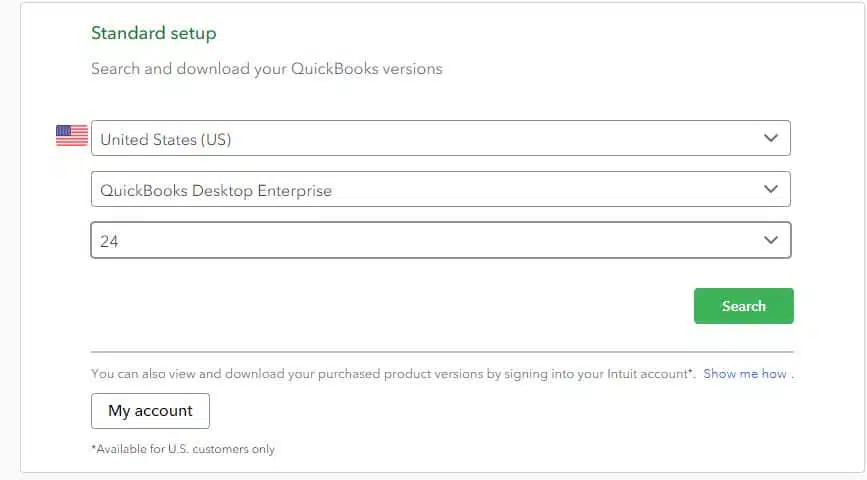This screenshot has width=867, height=480.
Task: Click the chevron arrow in the country dropdown
Action: pos(771,138)
